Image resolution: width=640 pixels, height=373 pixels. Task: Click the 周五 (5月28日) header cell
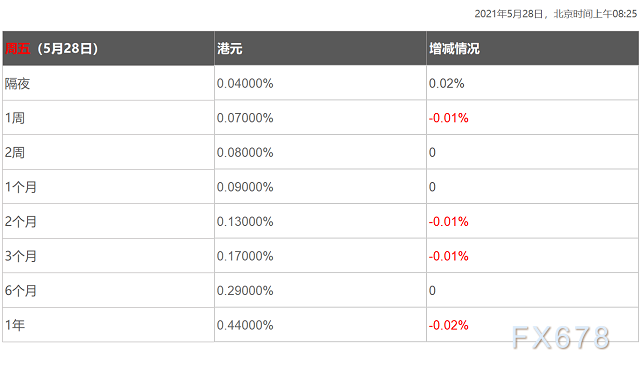[108, 49]
